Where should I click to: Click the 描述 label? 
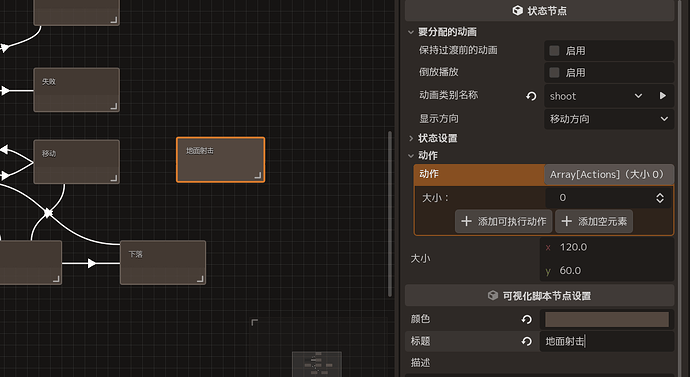click(x=420, y=362)
